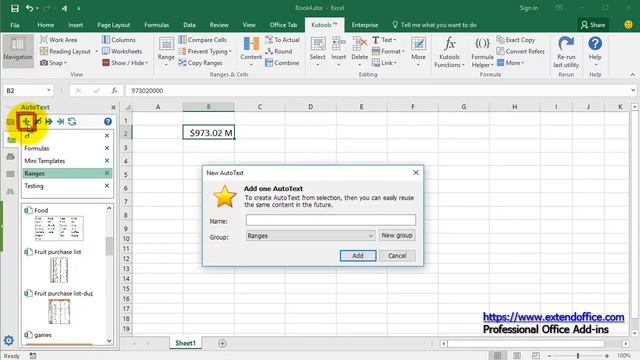640x360 pixels.
Task: Click Sign in
Action: [529, 8]
